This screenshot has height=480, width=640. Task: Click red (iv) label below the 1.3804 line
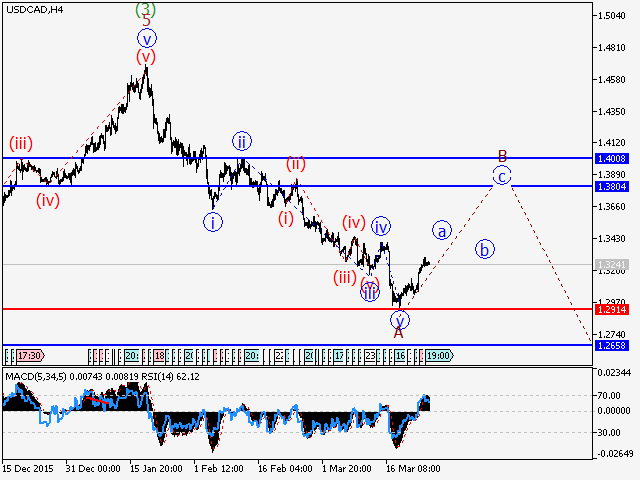tap(48, 200)
